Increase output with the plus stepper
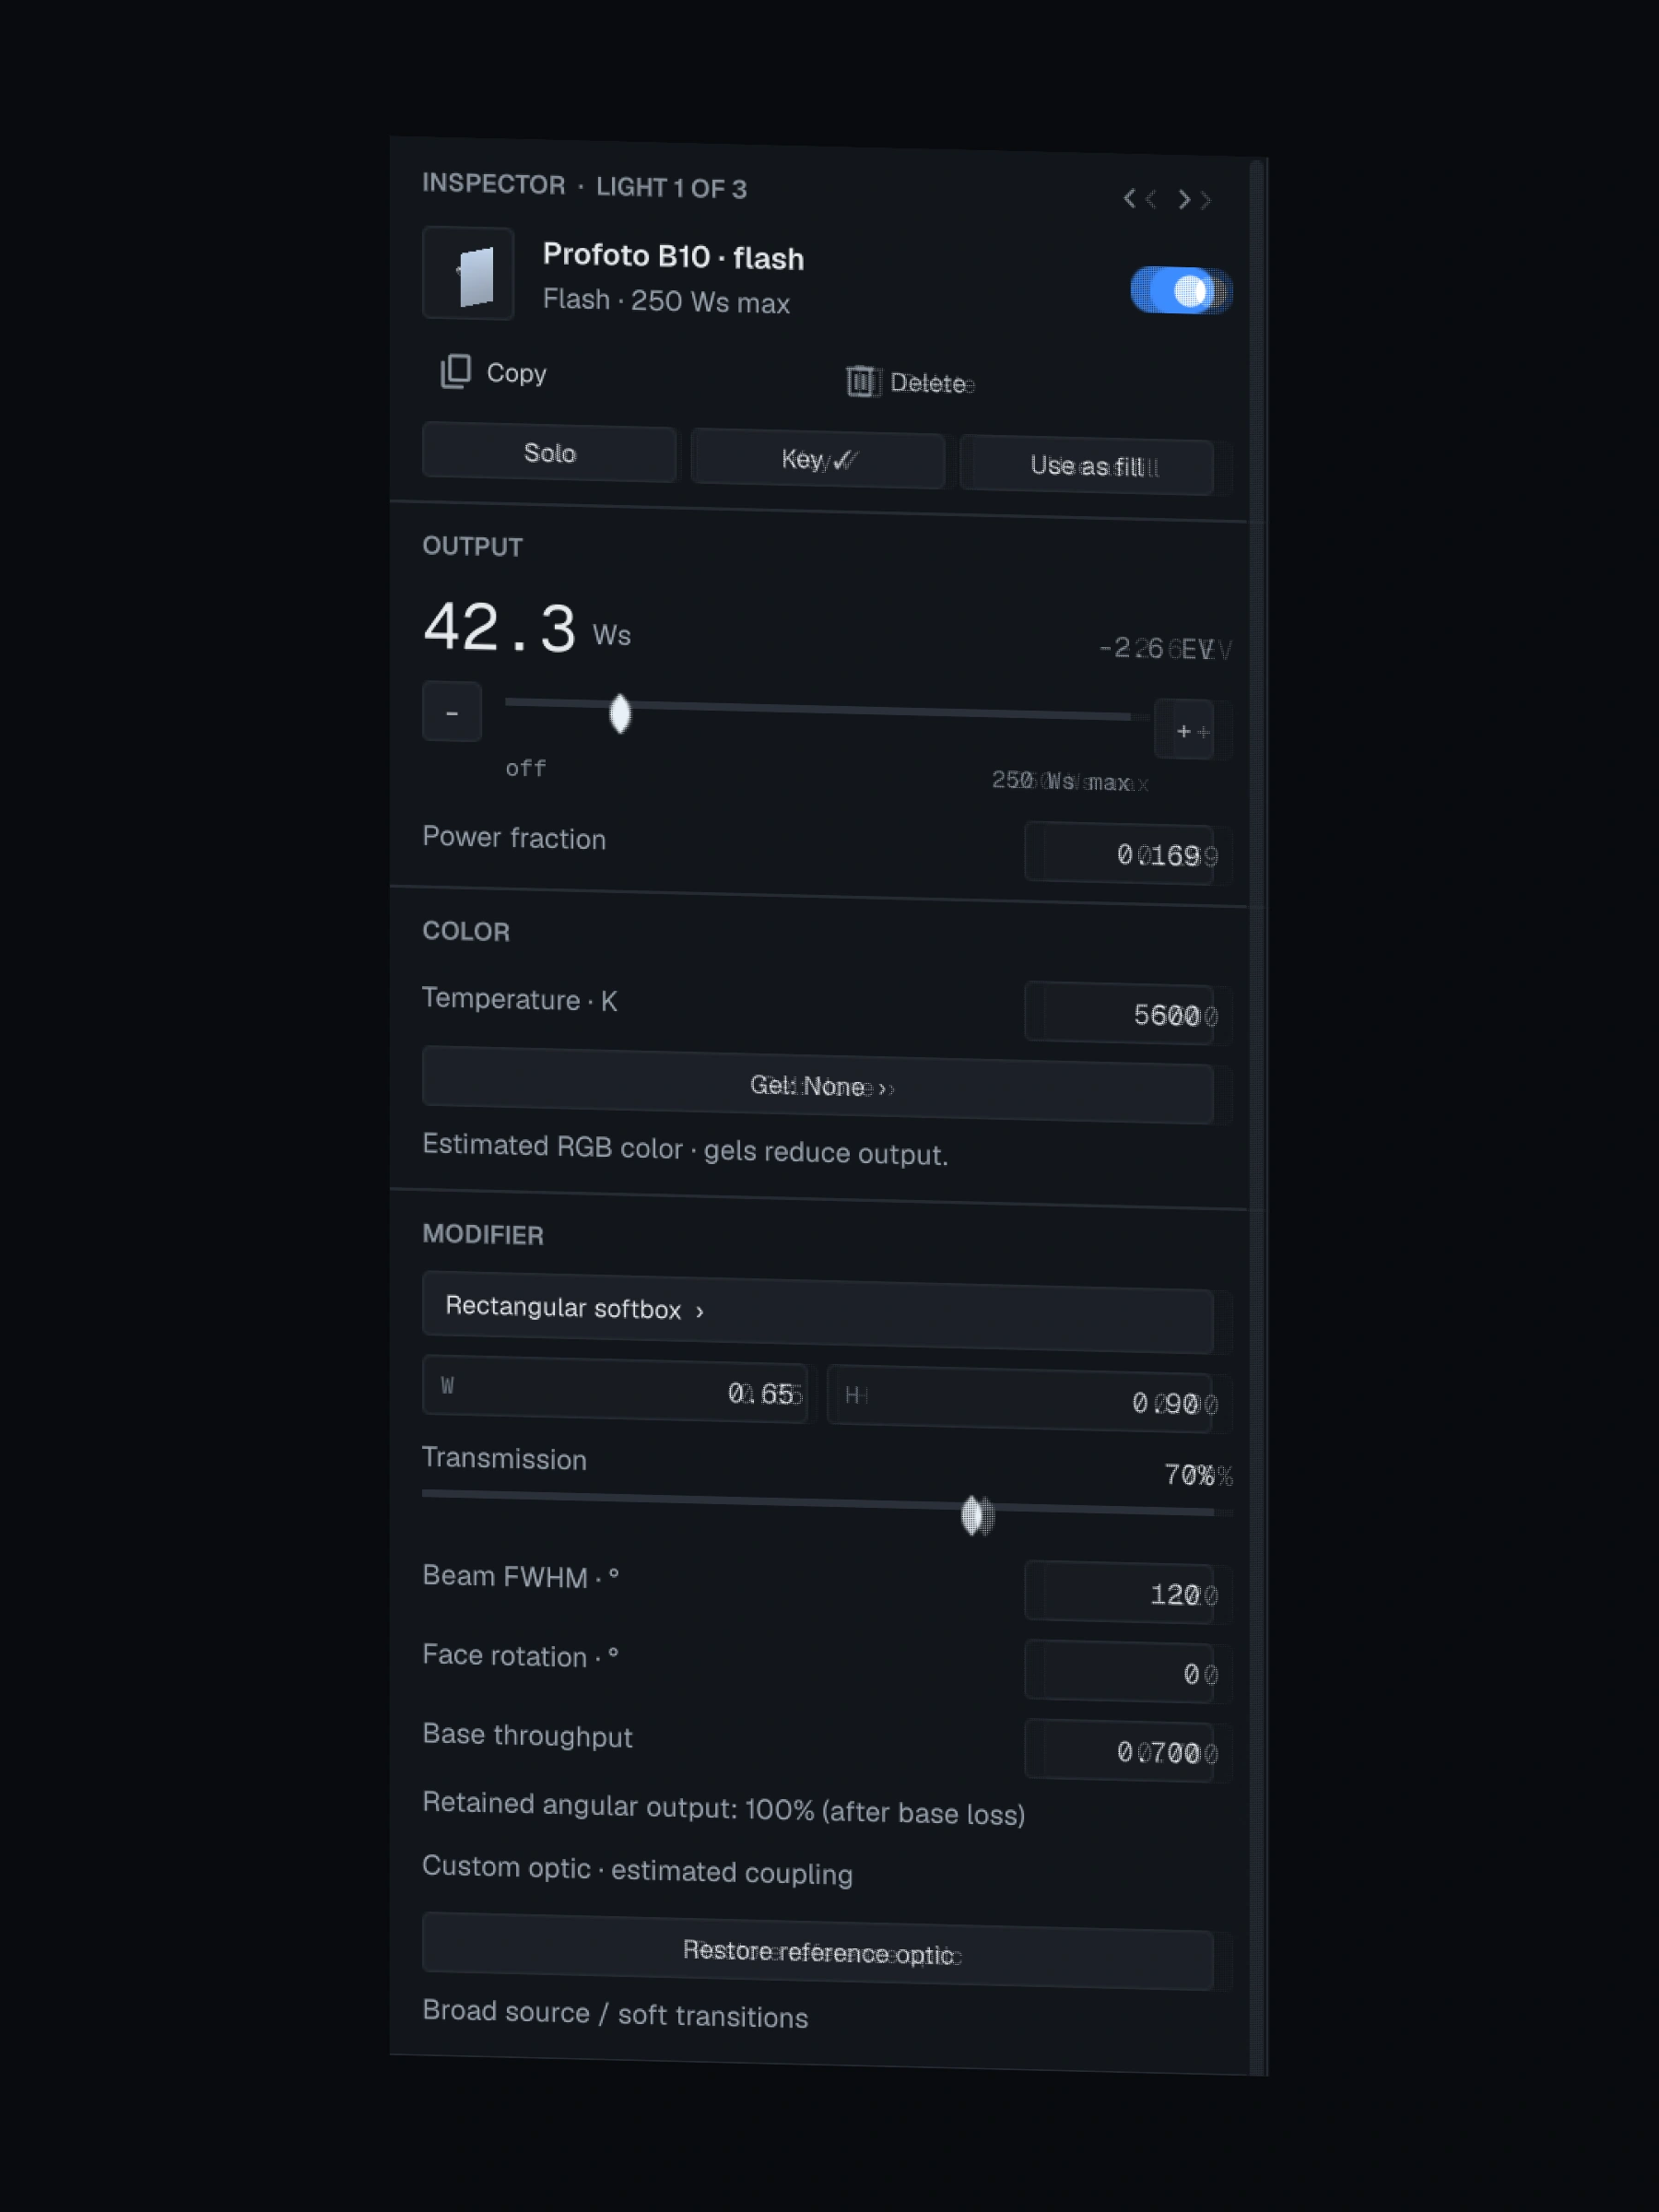Image resolution: width=1659 pixels, height=2212 pixels. [1184, 730]
